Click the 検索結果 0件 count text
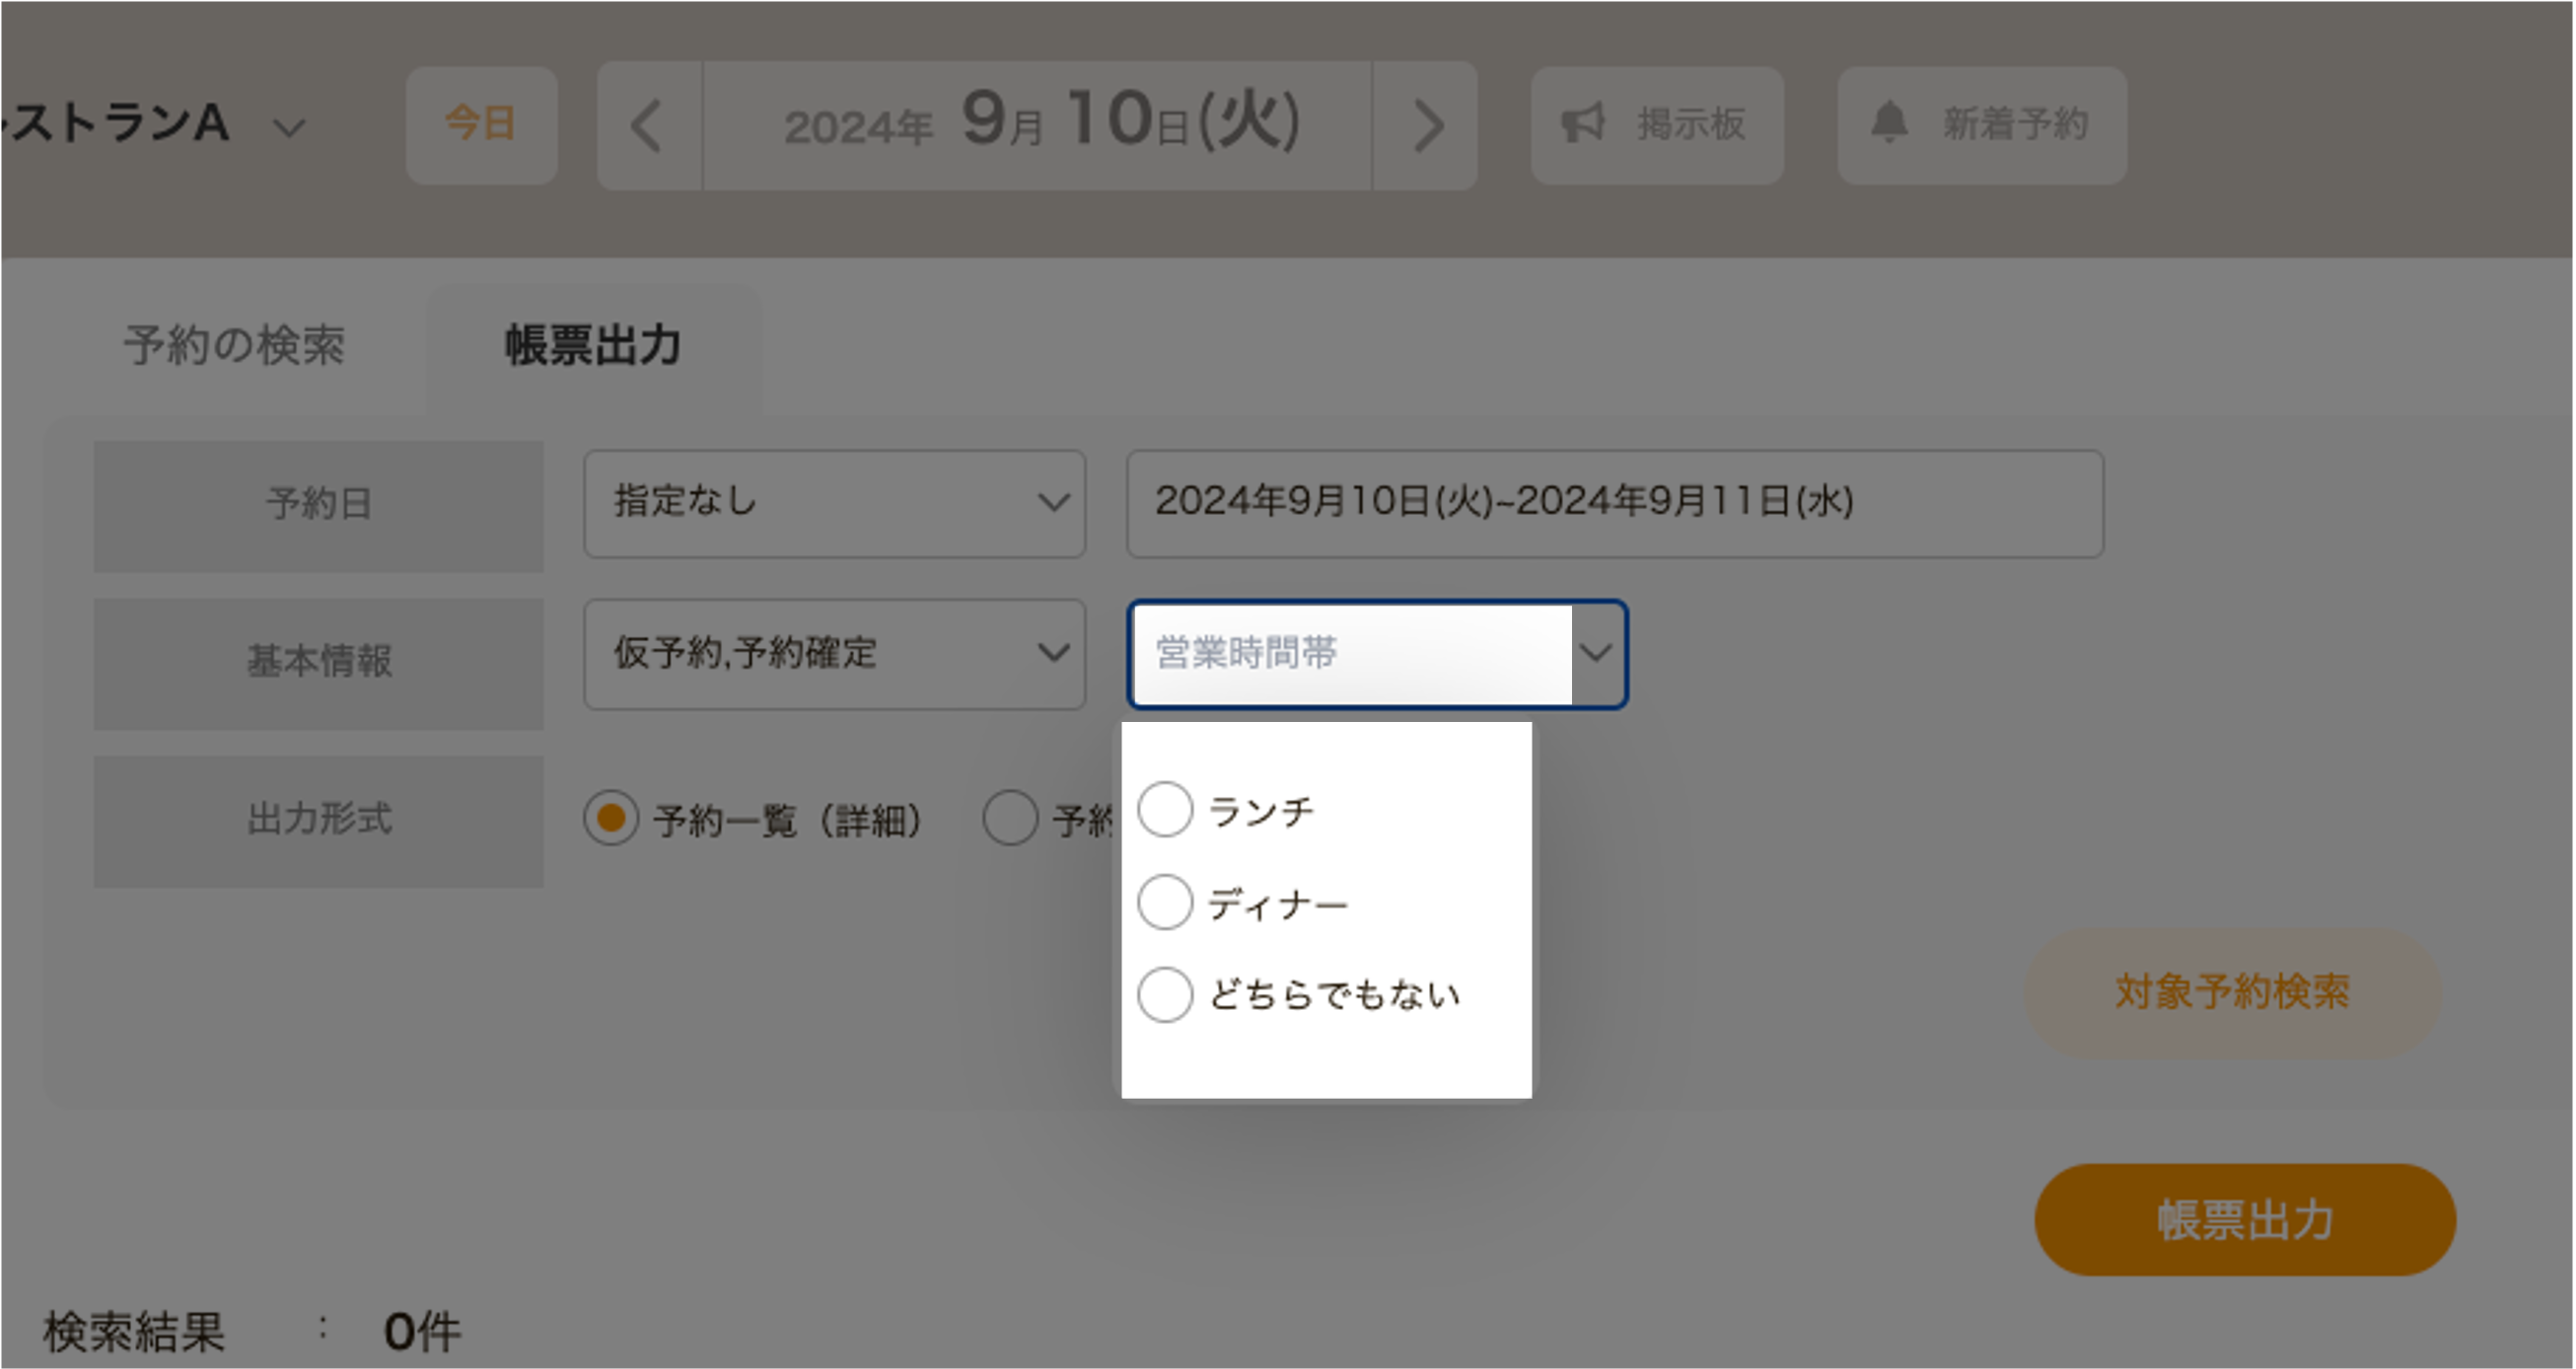 252,1332
